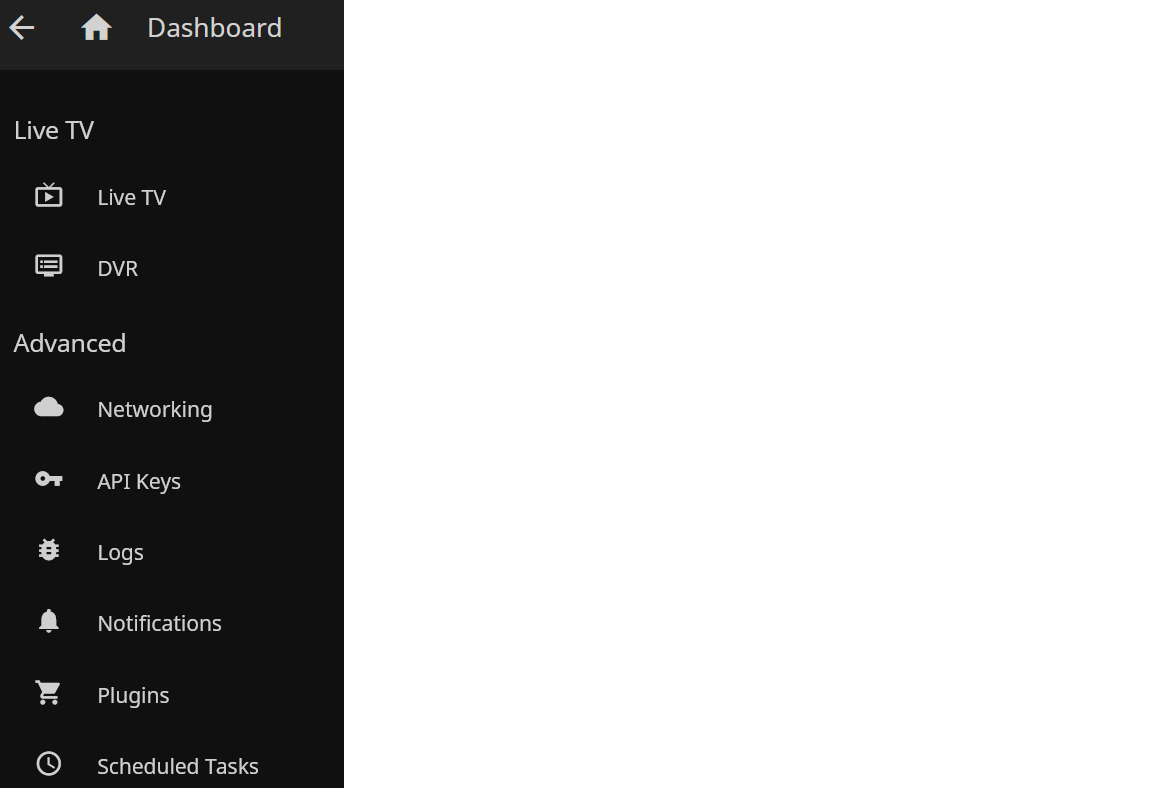Screen dimensions: 1152x788
Task: Go to Networking settings
Action: tap(154, 410)
